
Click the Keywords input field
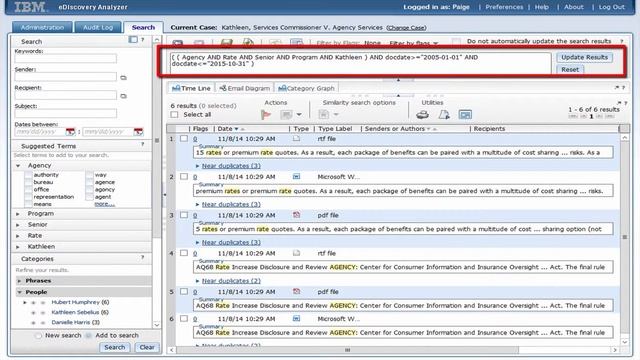65,59
